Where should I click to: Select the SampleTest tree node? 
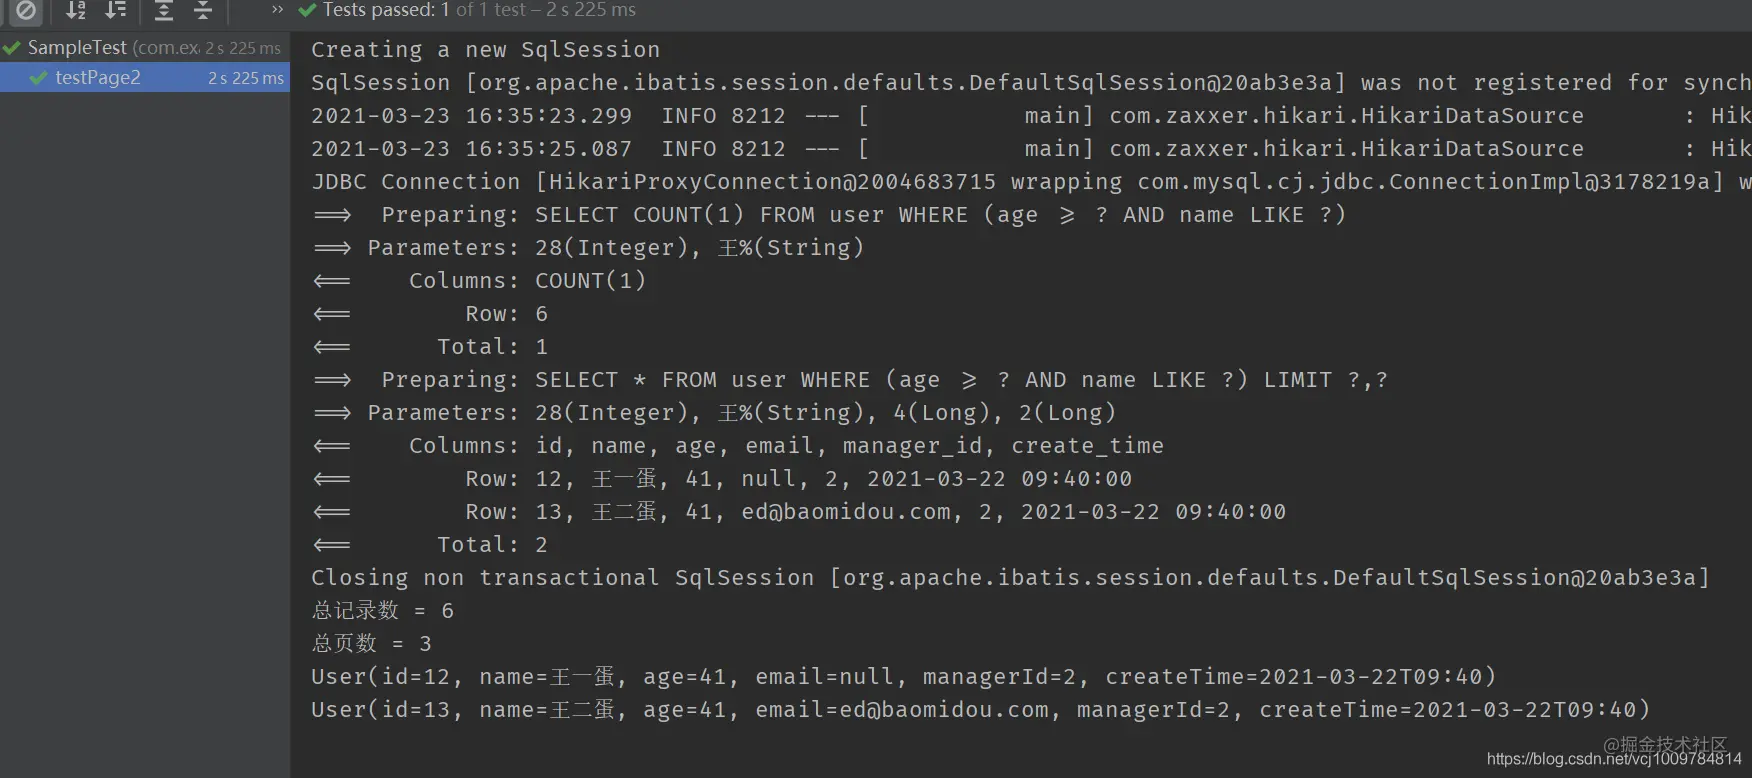(x=145, y=48)
